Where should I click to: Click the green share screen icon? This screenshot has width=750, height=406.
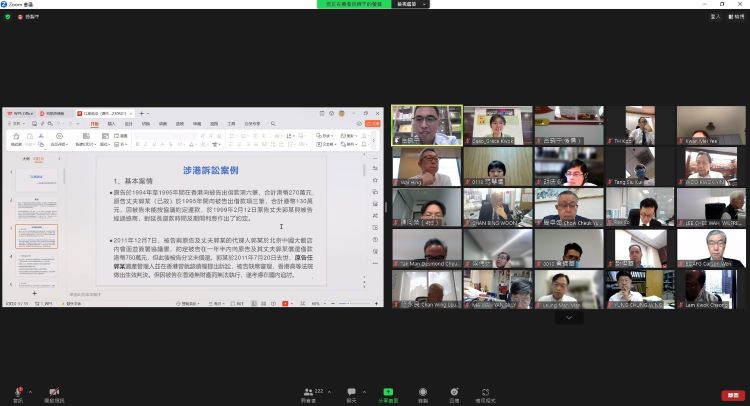point(388,392)
